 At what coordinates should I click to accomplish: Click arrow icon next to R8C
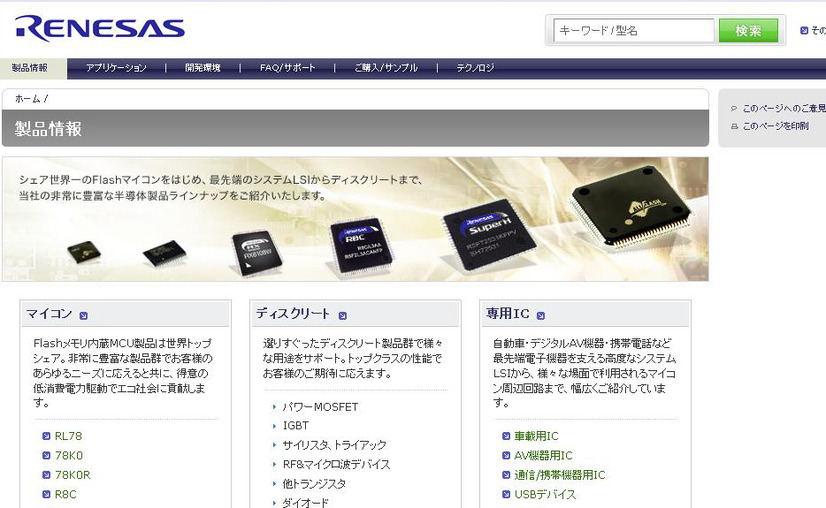pos(46,494)
